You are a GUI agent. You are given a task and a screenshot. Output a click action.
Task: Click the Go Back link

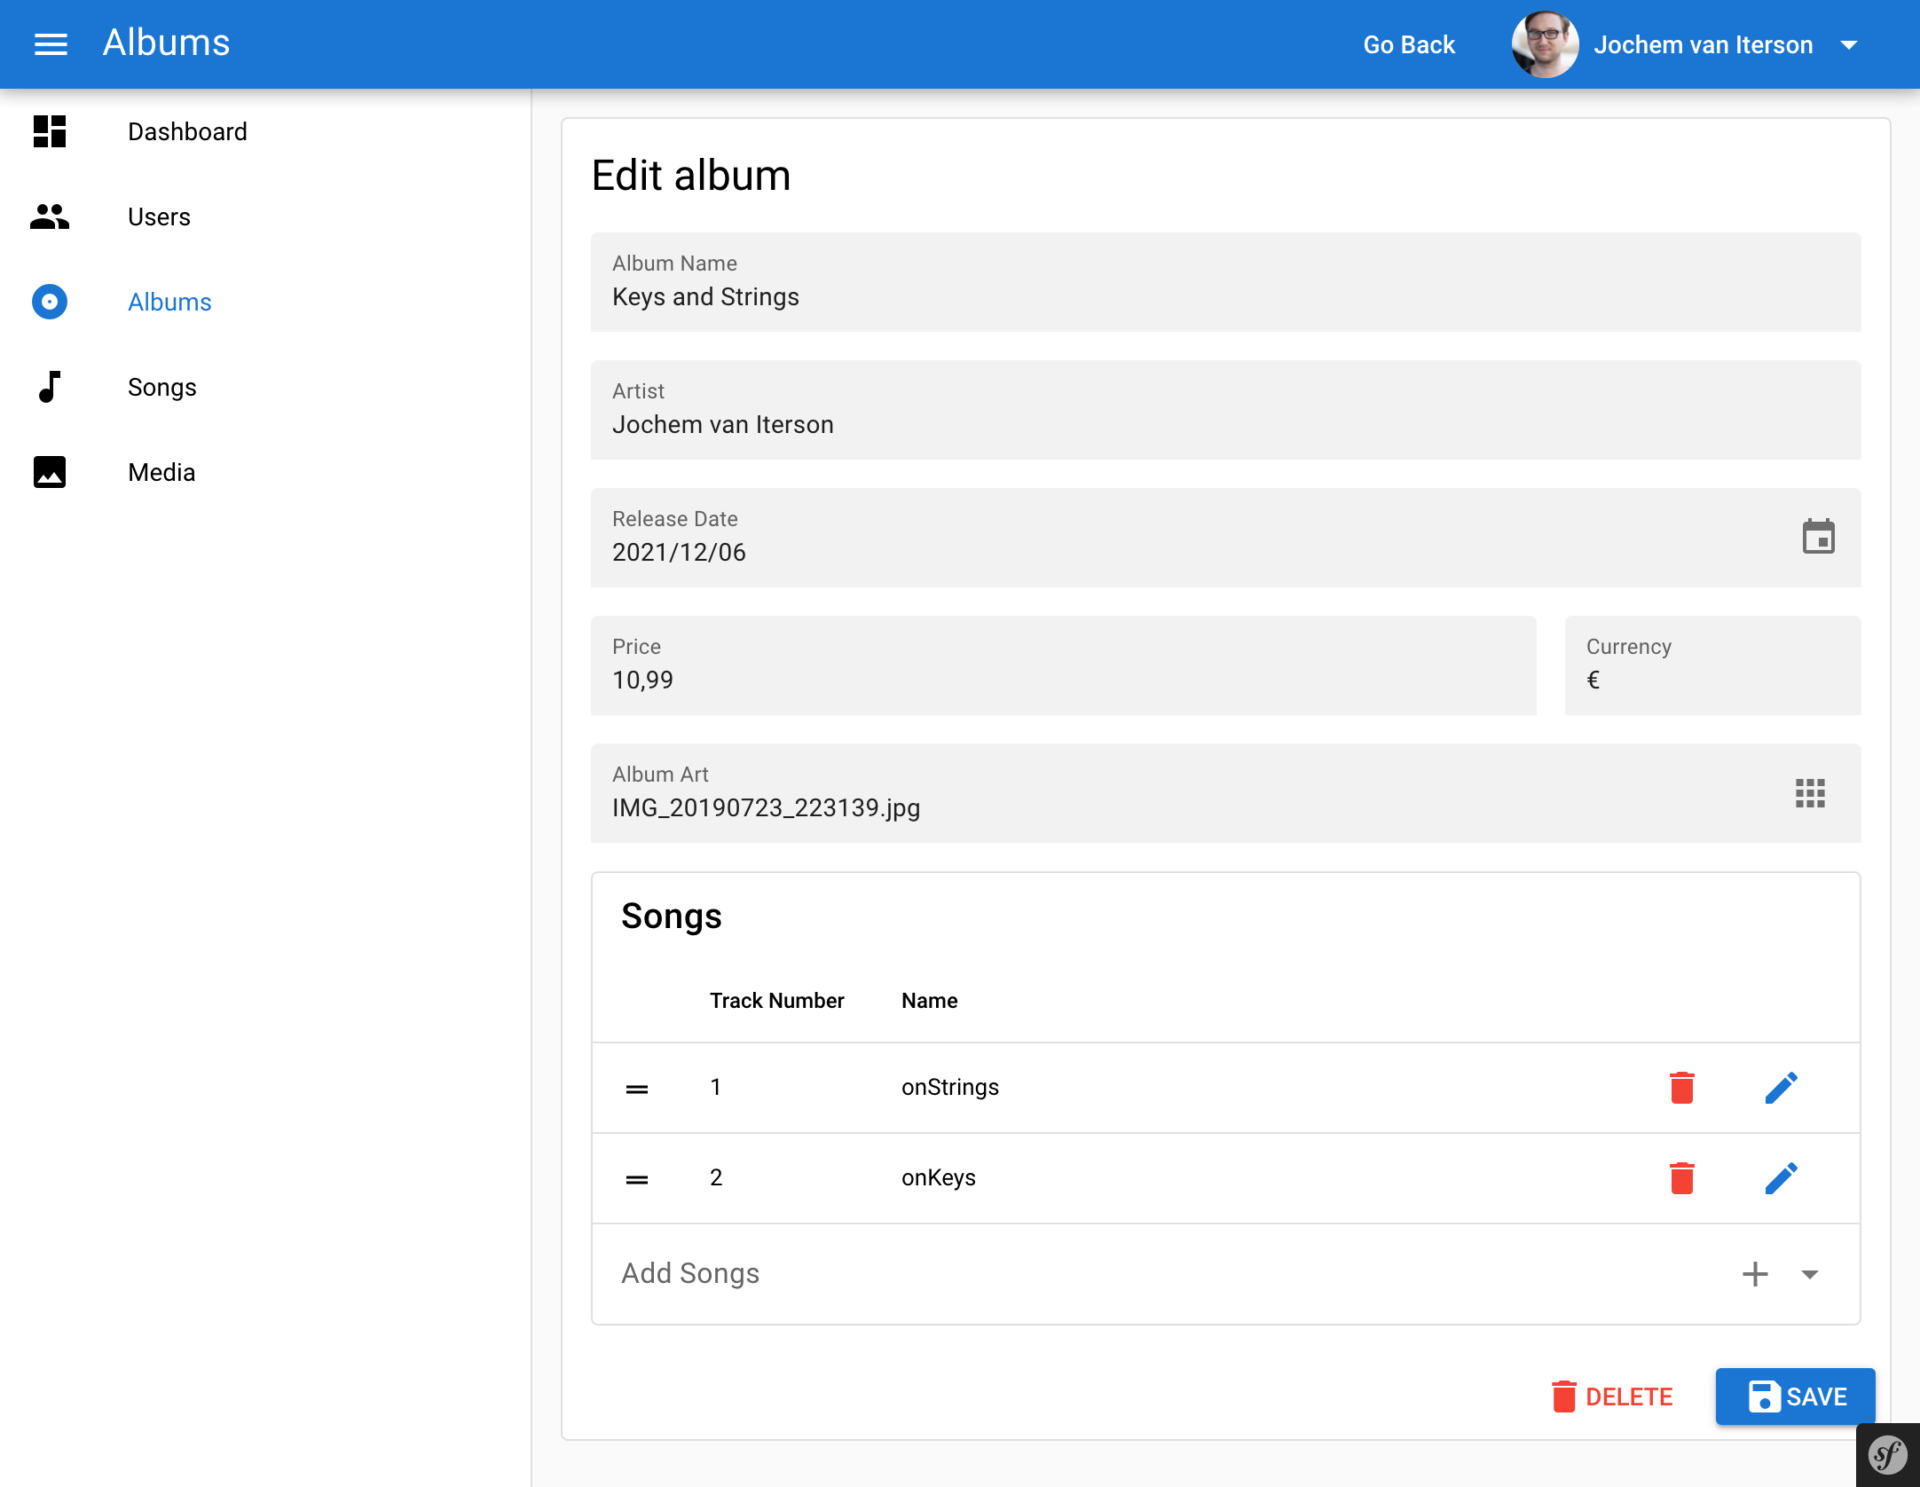point(1409,45)
